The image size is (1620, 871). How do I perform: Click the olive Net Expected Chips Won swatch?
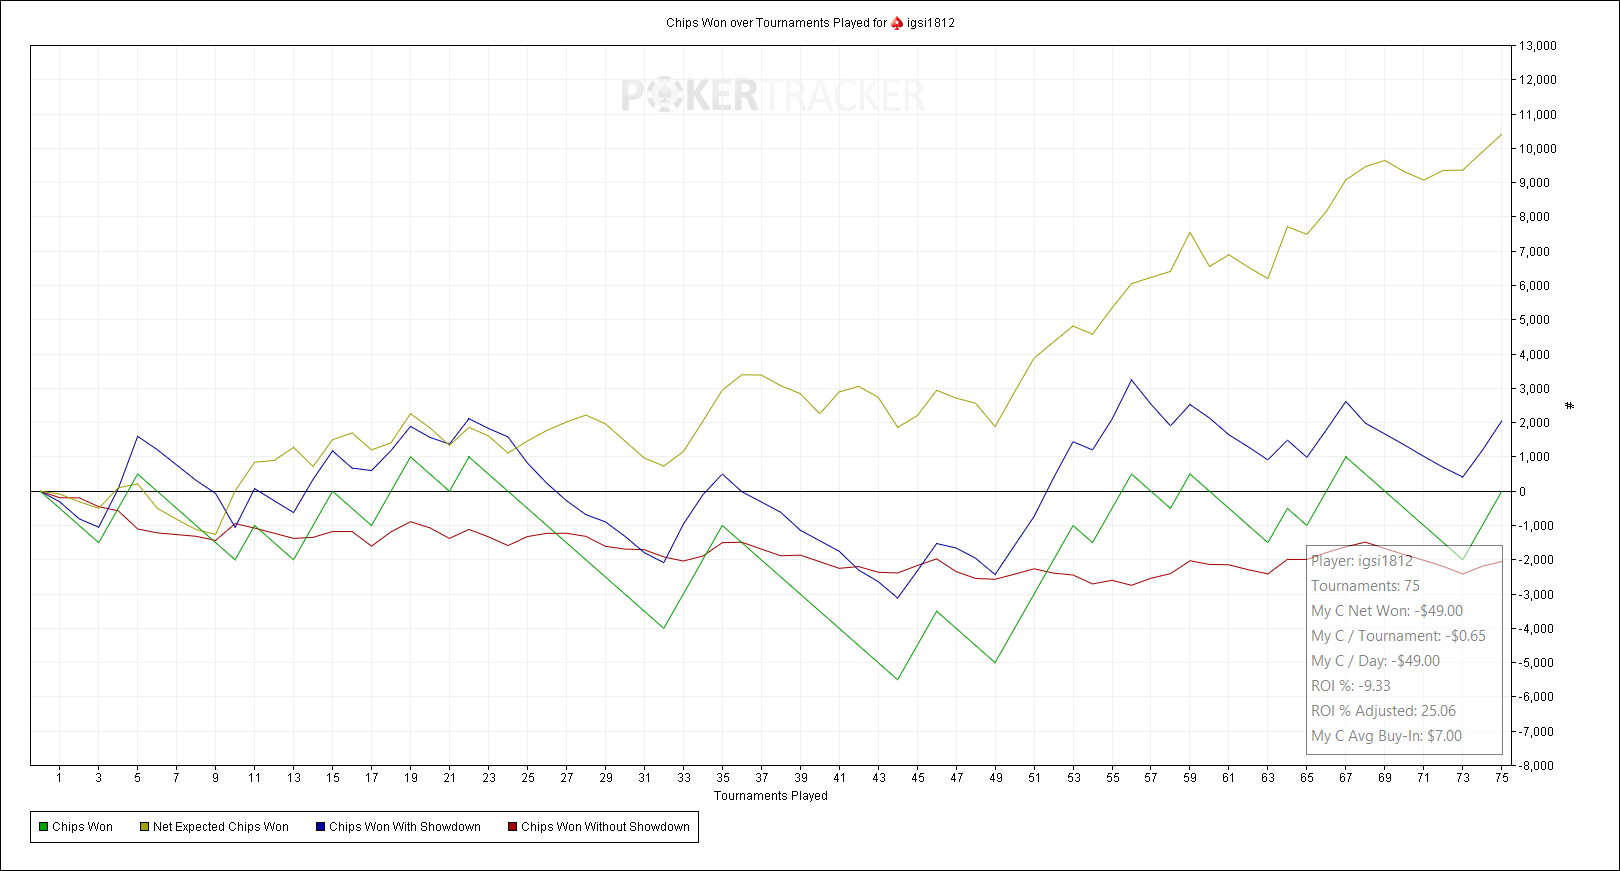click(144, 827)
